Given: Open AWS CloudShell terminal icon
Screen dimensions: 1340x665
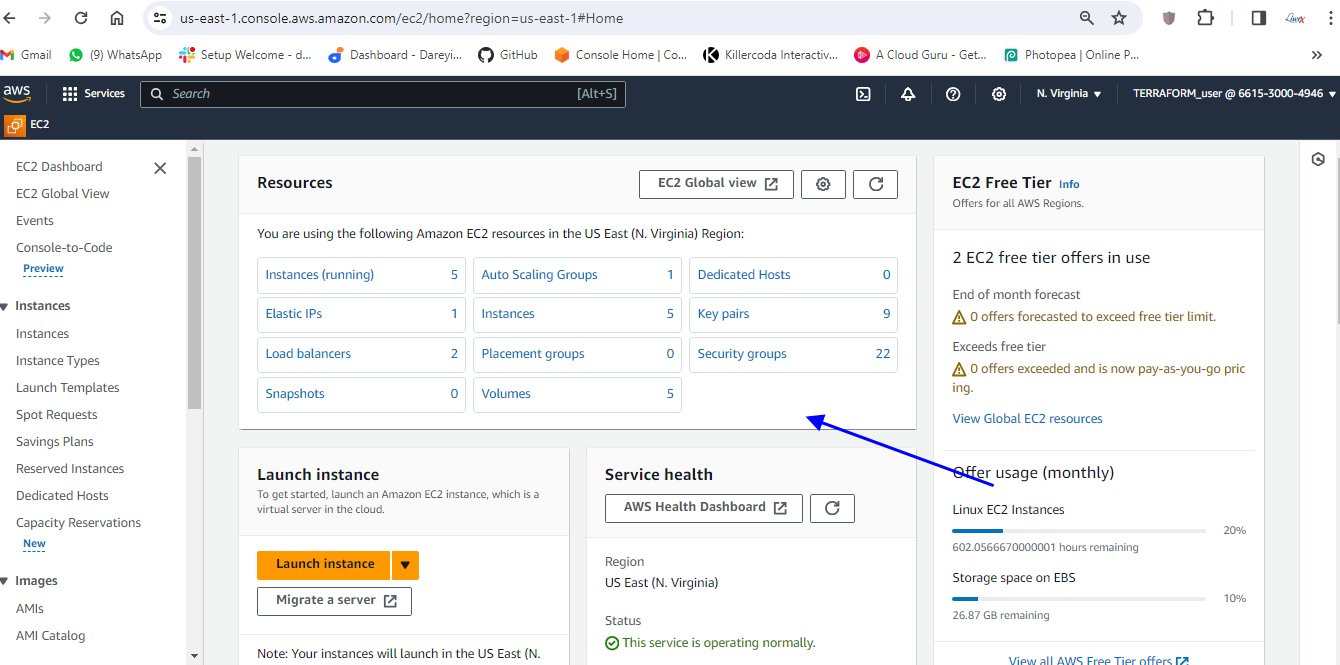Looking at the screenshot, I should [x=863, y=94].
